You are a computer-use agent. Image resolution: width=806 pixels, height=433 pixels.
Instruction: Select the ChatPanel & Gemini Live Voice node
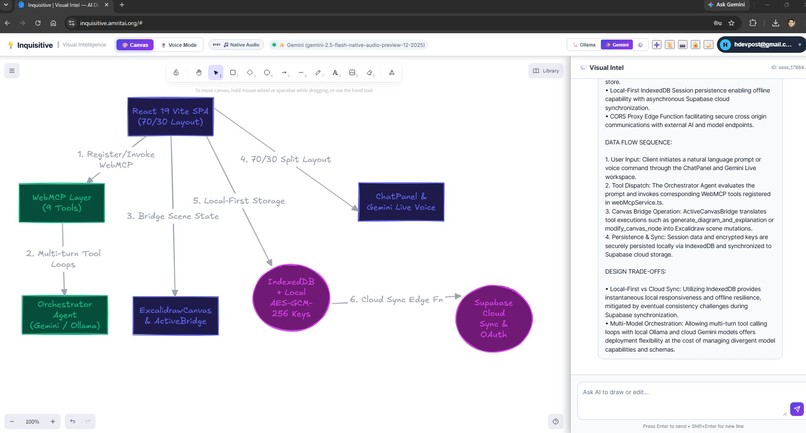pyautogui.click(x=401, y=202)
